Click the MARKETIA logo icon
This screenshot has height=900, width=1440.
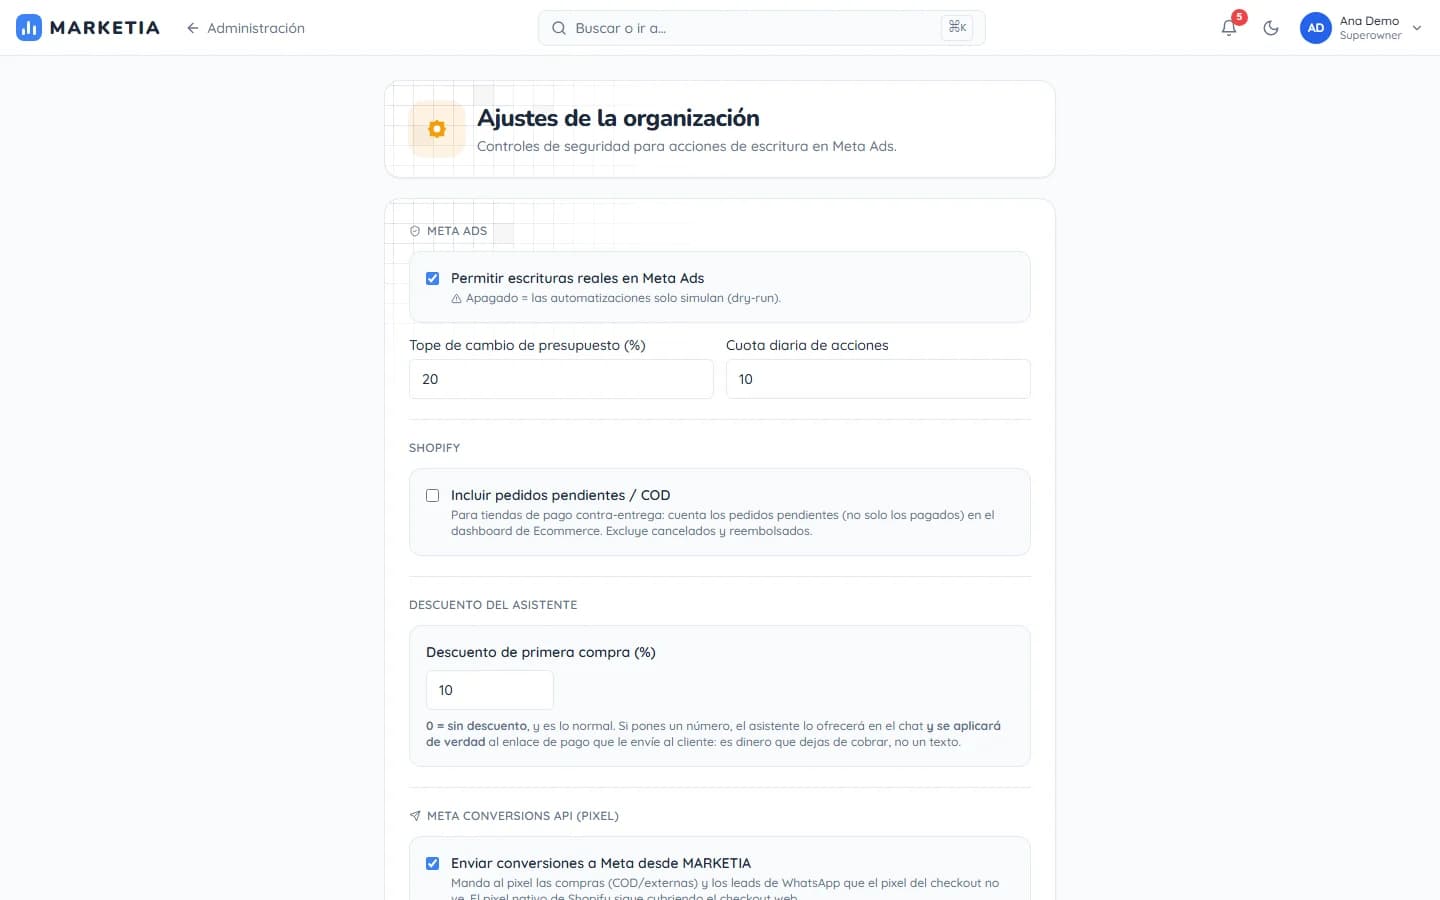coord(29,28)
